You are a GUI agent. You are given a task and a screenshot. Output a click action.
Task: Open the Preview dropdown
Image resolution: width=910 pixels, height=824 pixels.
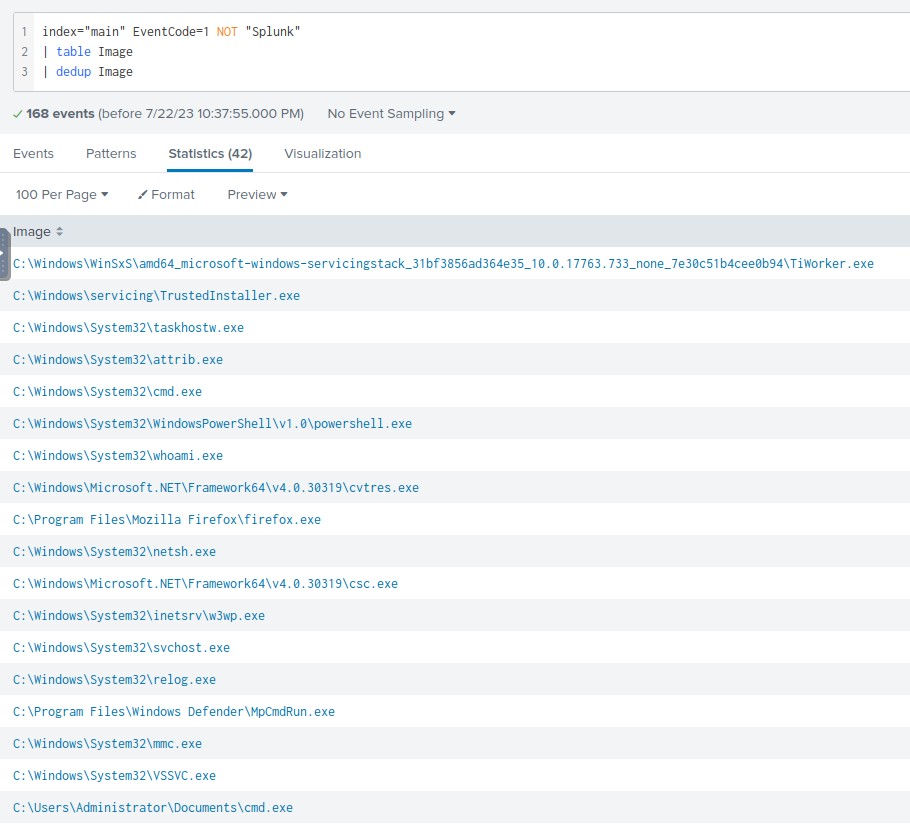point(257,195)
